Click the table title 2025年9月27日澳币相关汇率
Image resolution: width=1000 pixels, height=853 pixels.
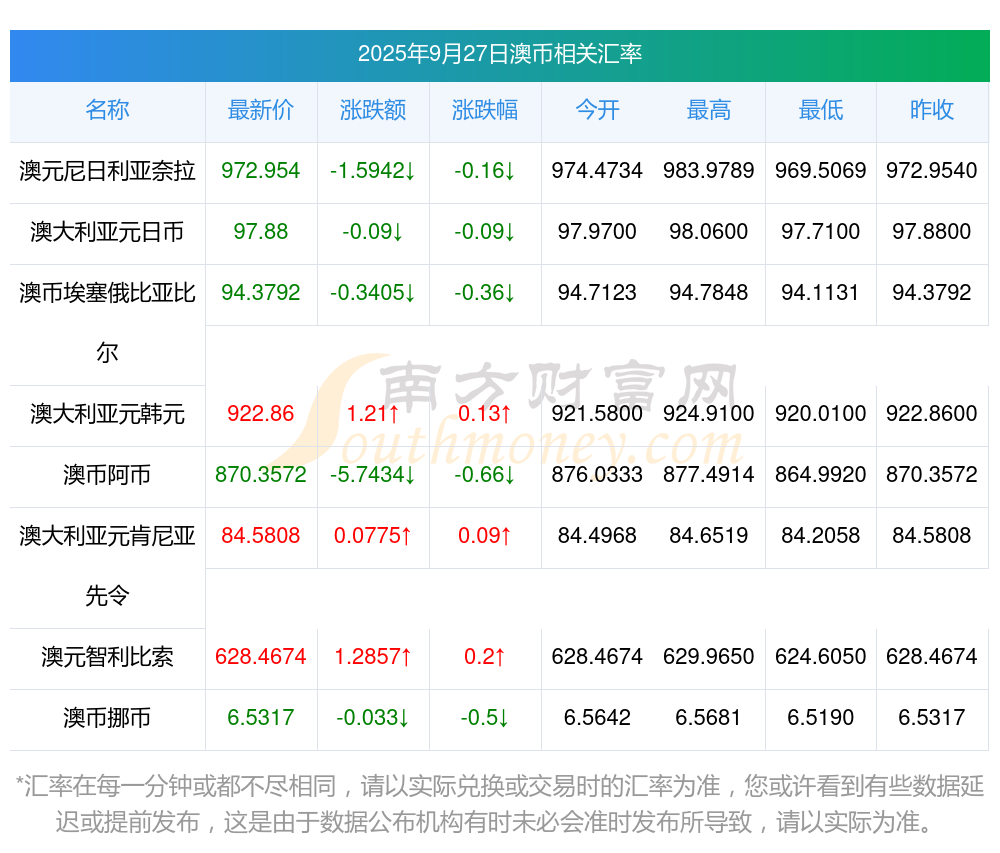[500, 54]
